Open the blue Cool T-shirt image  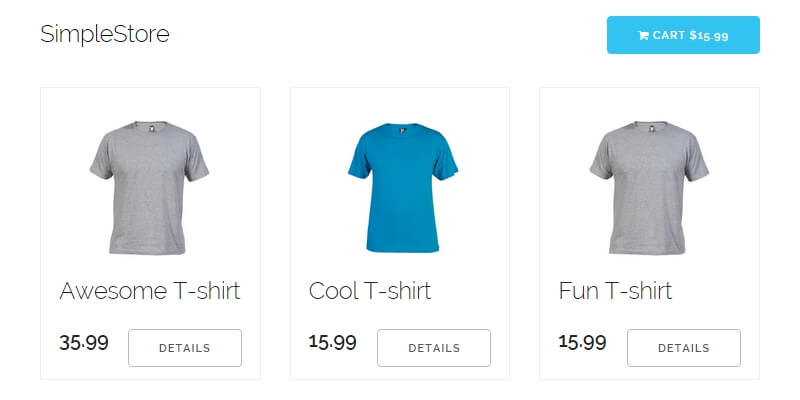[400, 187]
